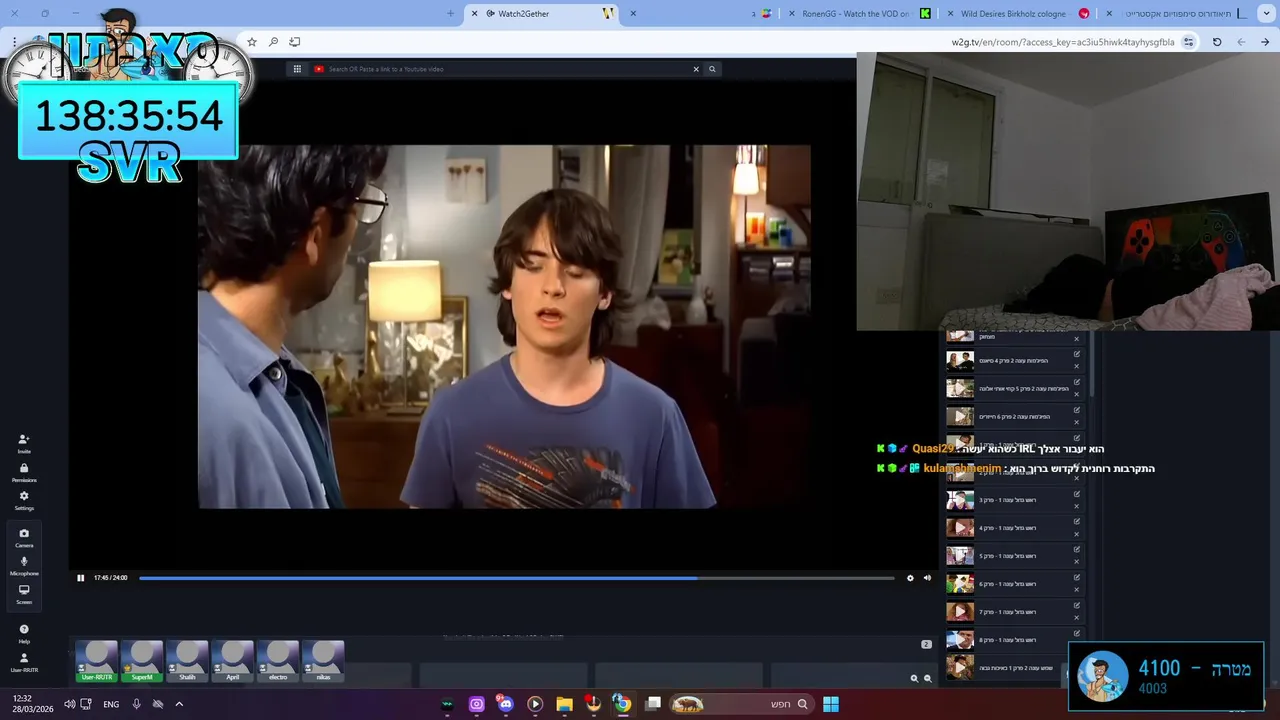Click the left zoom magnifier below the playlist
Screen dimensions: 1280x720
click(914, 678)
